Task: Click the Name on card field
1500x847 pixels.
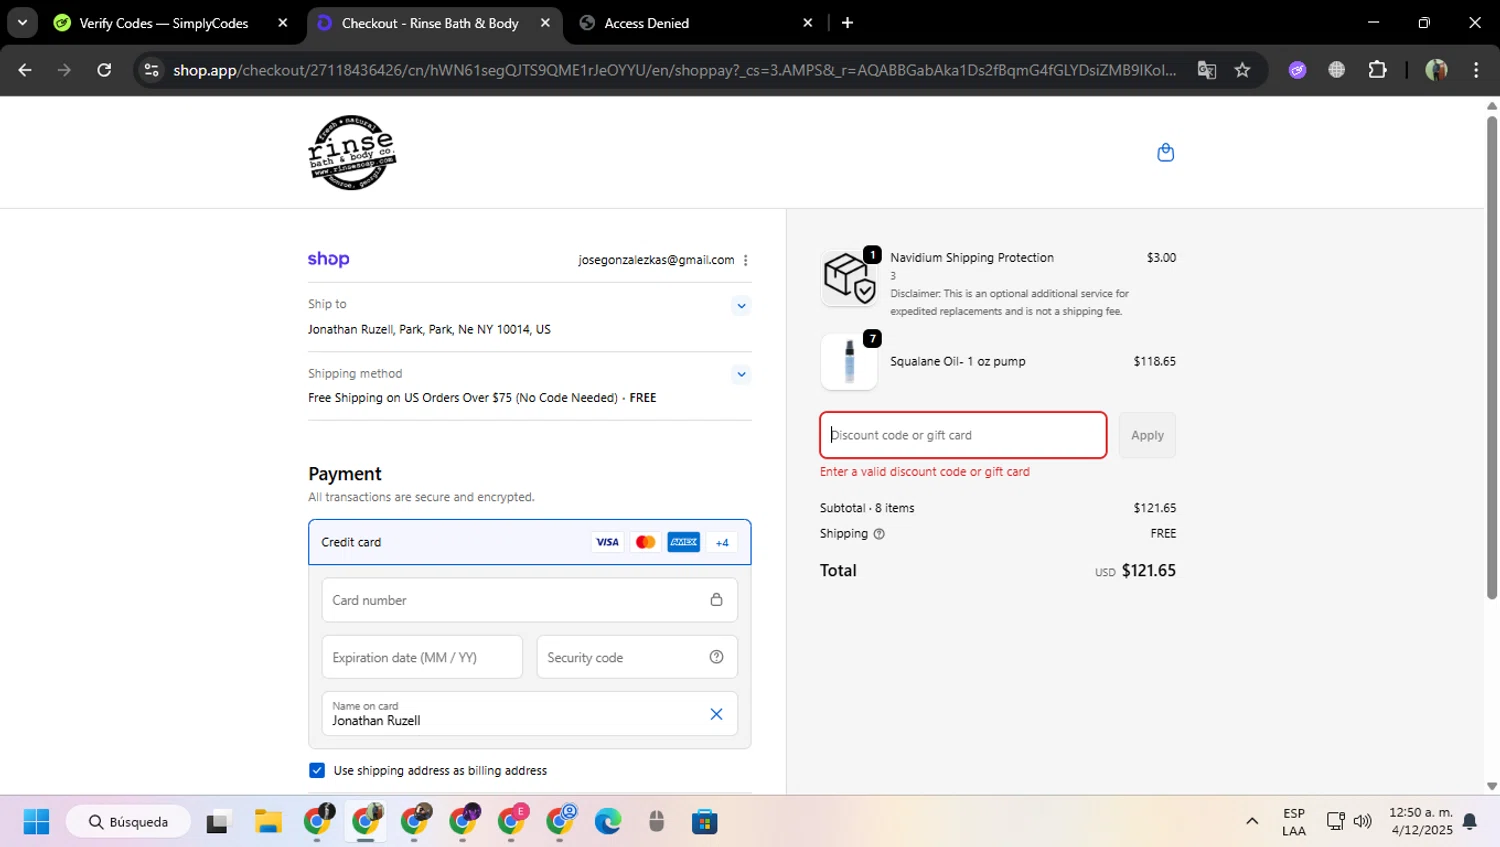Action: point(530,714)
